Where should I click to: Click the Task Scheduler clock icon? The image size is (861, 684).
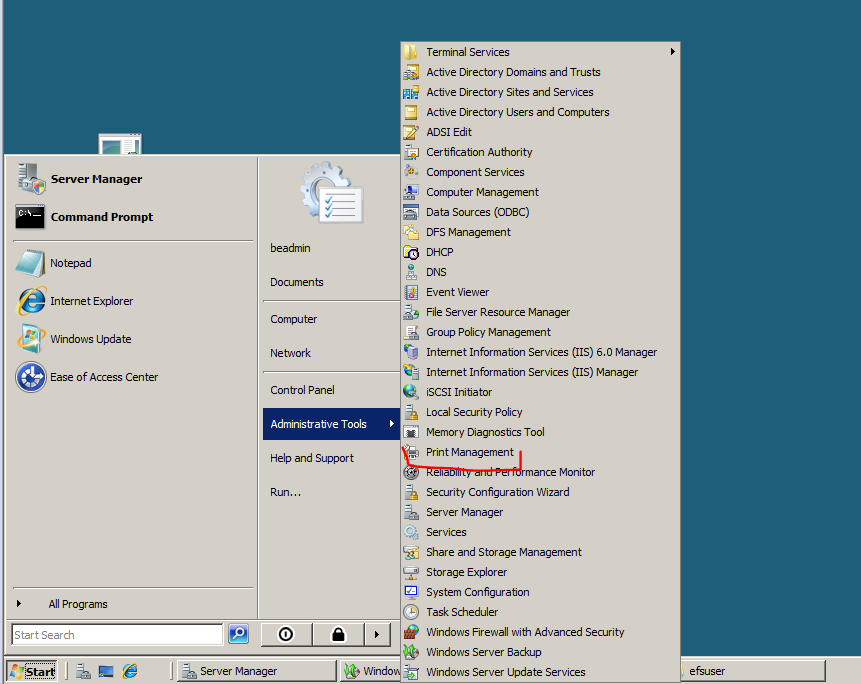(411, 612)
